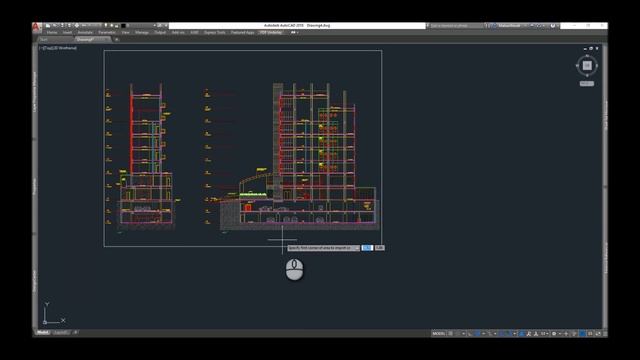Toggle annotation monitor plus icon
Viewport: 640px width, 360px height.
566,333
